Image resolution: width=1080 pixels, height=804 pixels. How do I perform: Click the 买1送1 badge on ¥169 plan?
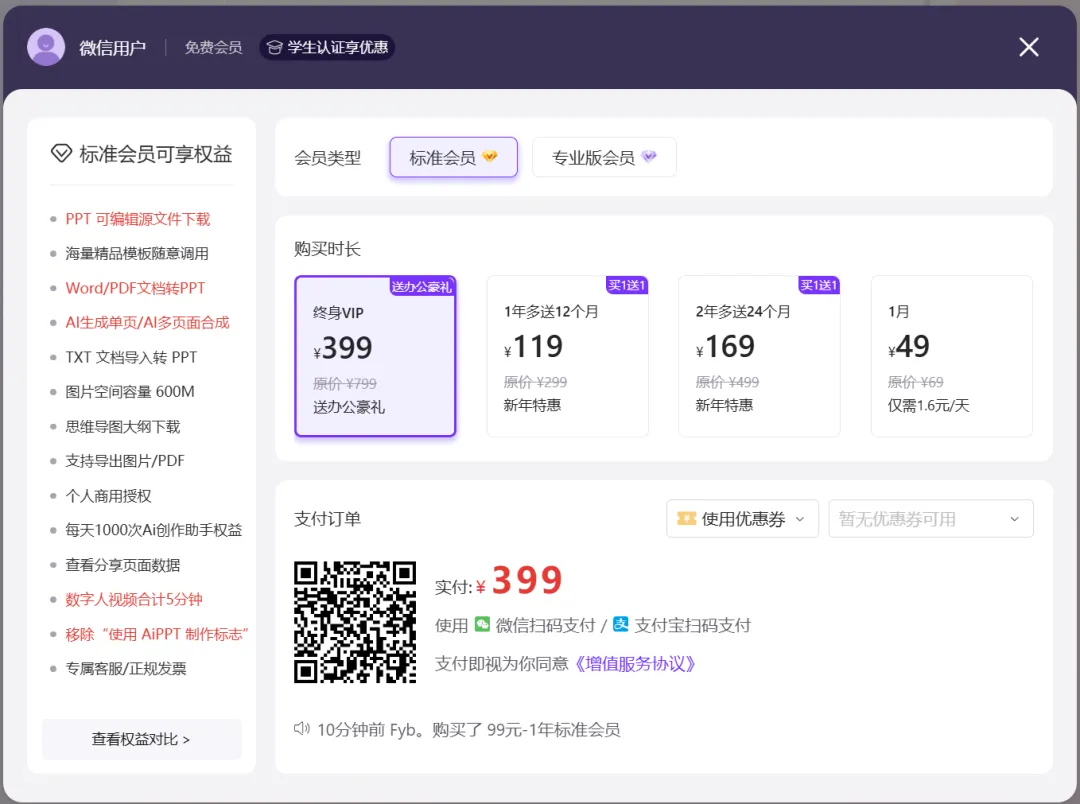pos(818,285)
